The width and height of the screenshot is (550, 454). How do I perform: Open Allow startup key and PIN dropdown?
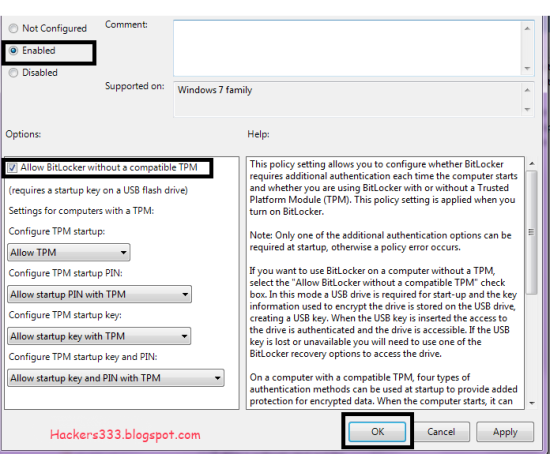tap(116, 378)
